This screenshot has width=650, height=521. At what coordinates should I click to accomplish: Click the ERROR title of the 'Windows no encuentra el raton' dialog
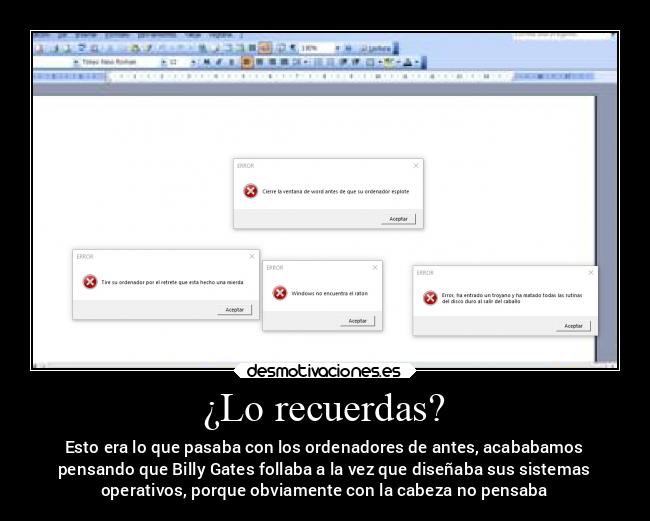[x=275, y=268]
